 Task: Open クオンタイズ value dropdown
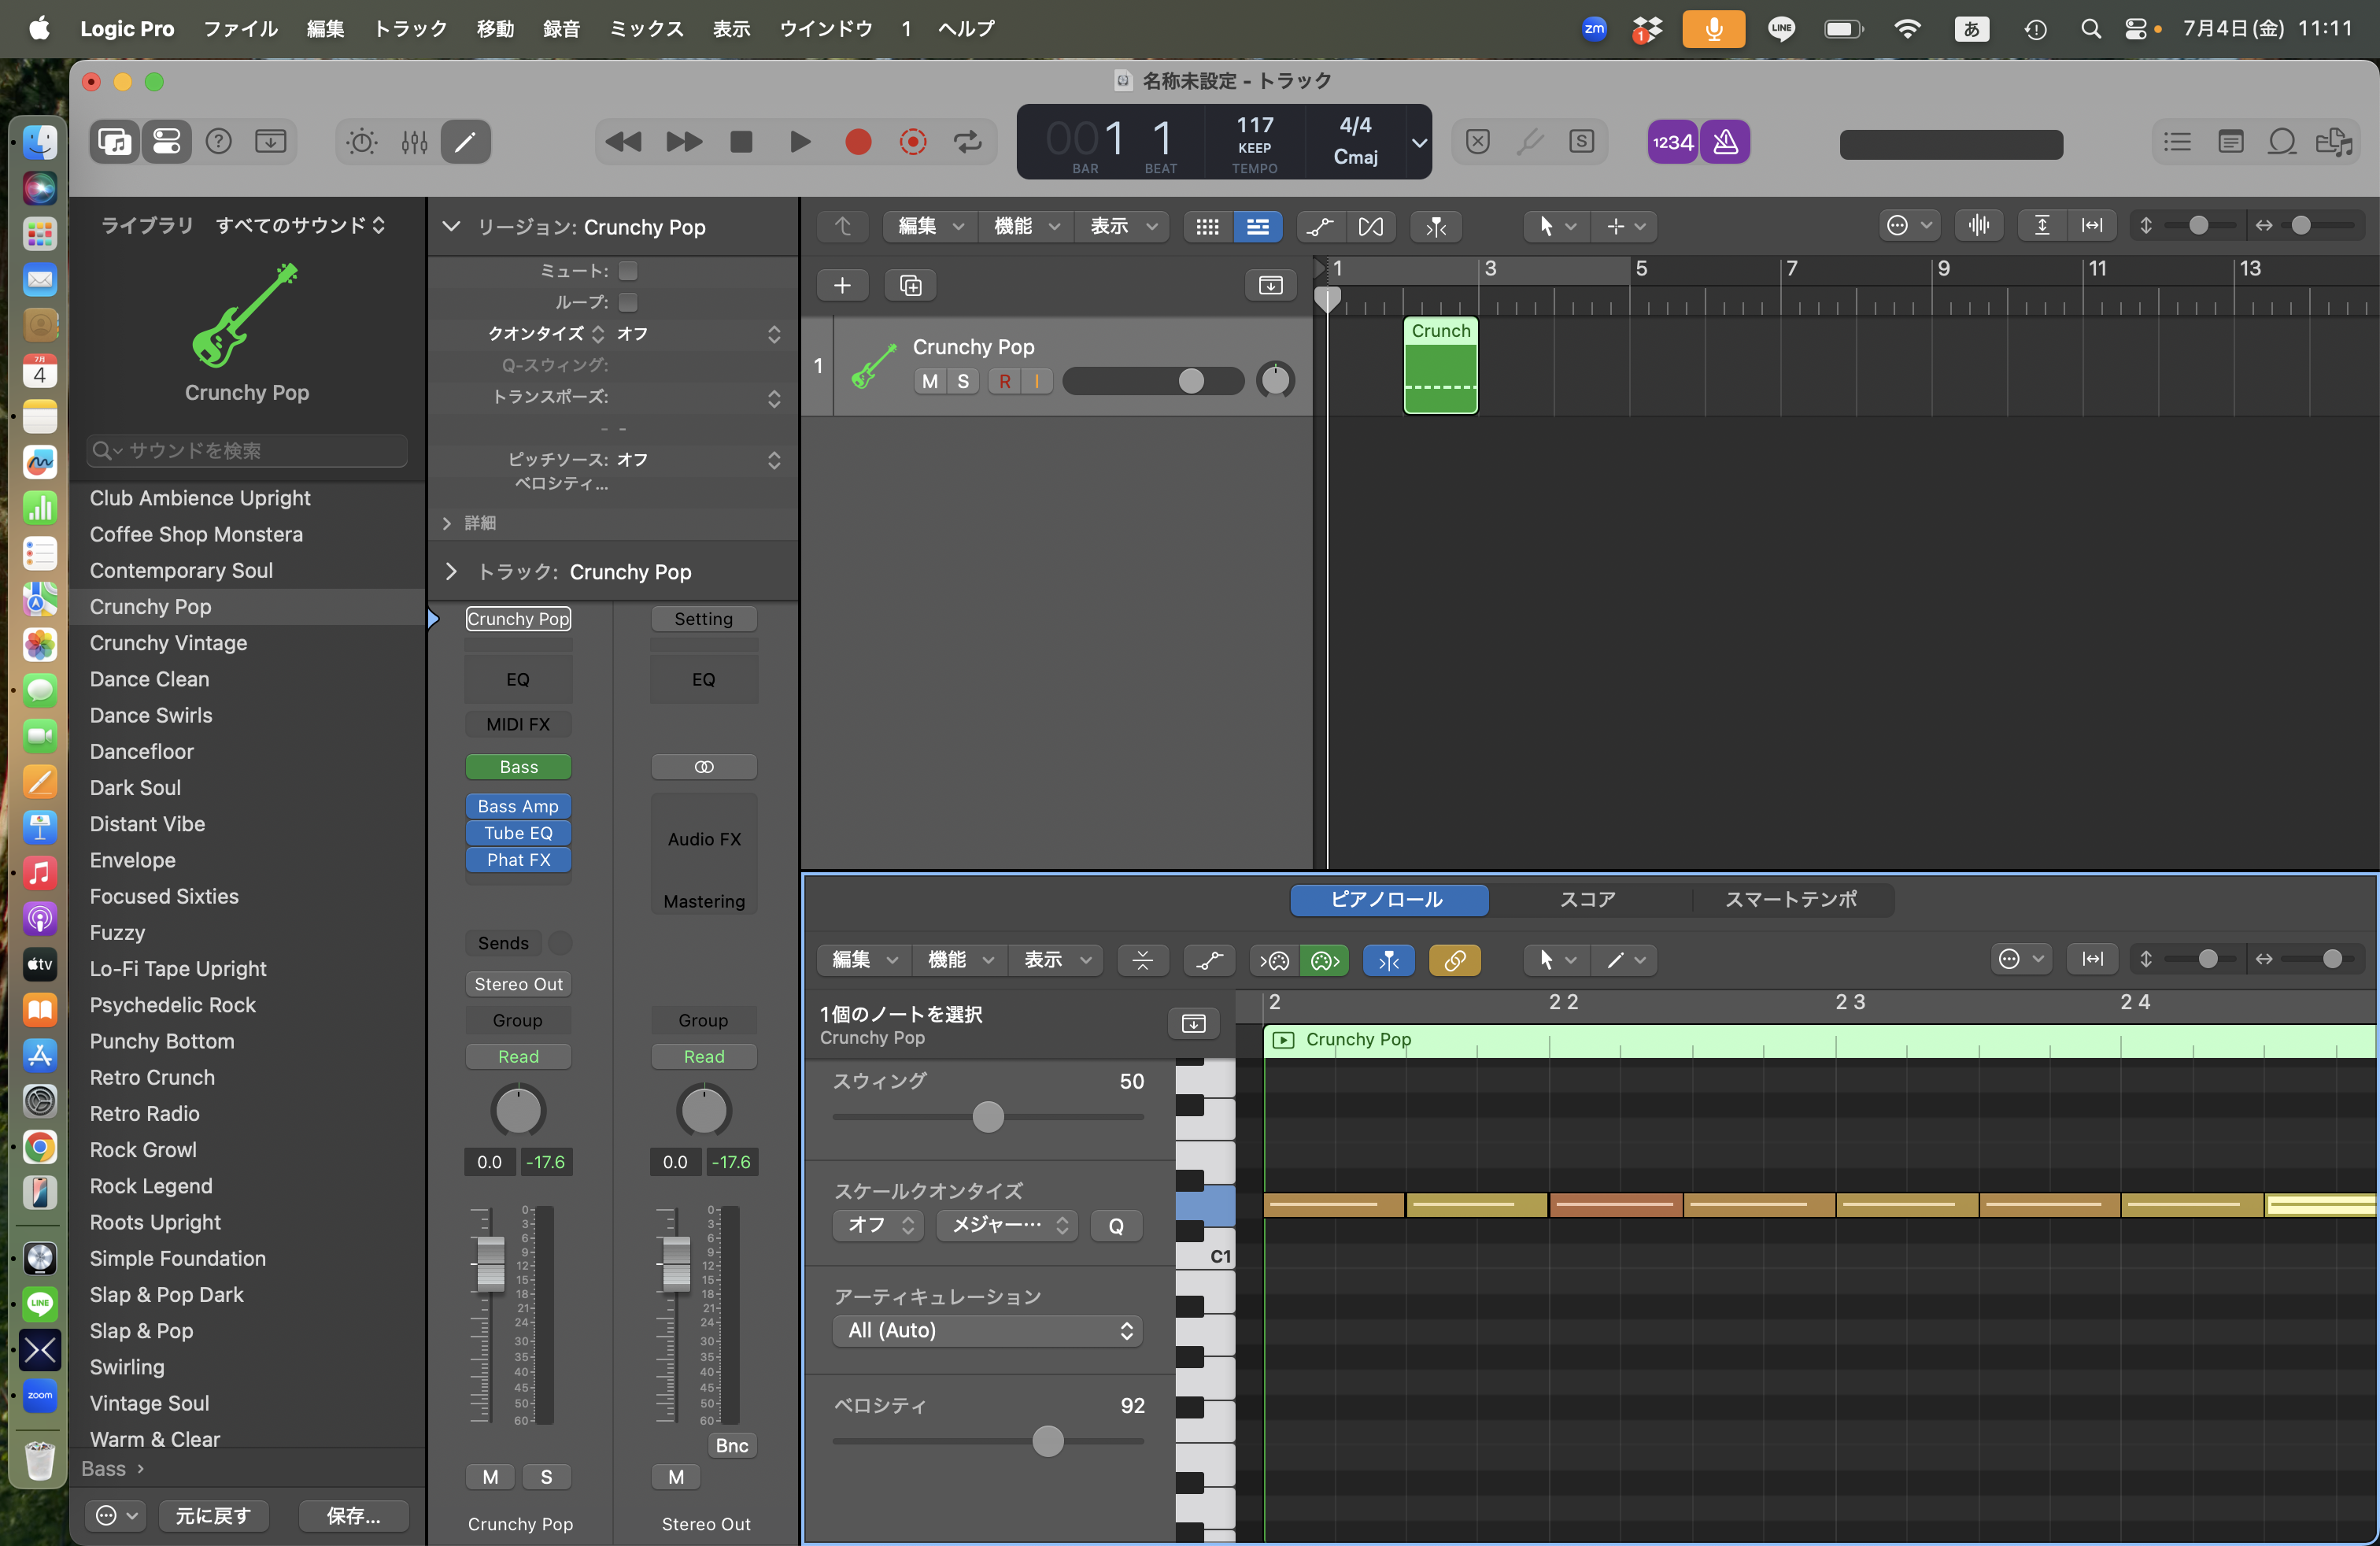pos(700,334)
